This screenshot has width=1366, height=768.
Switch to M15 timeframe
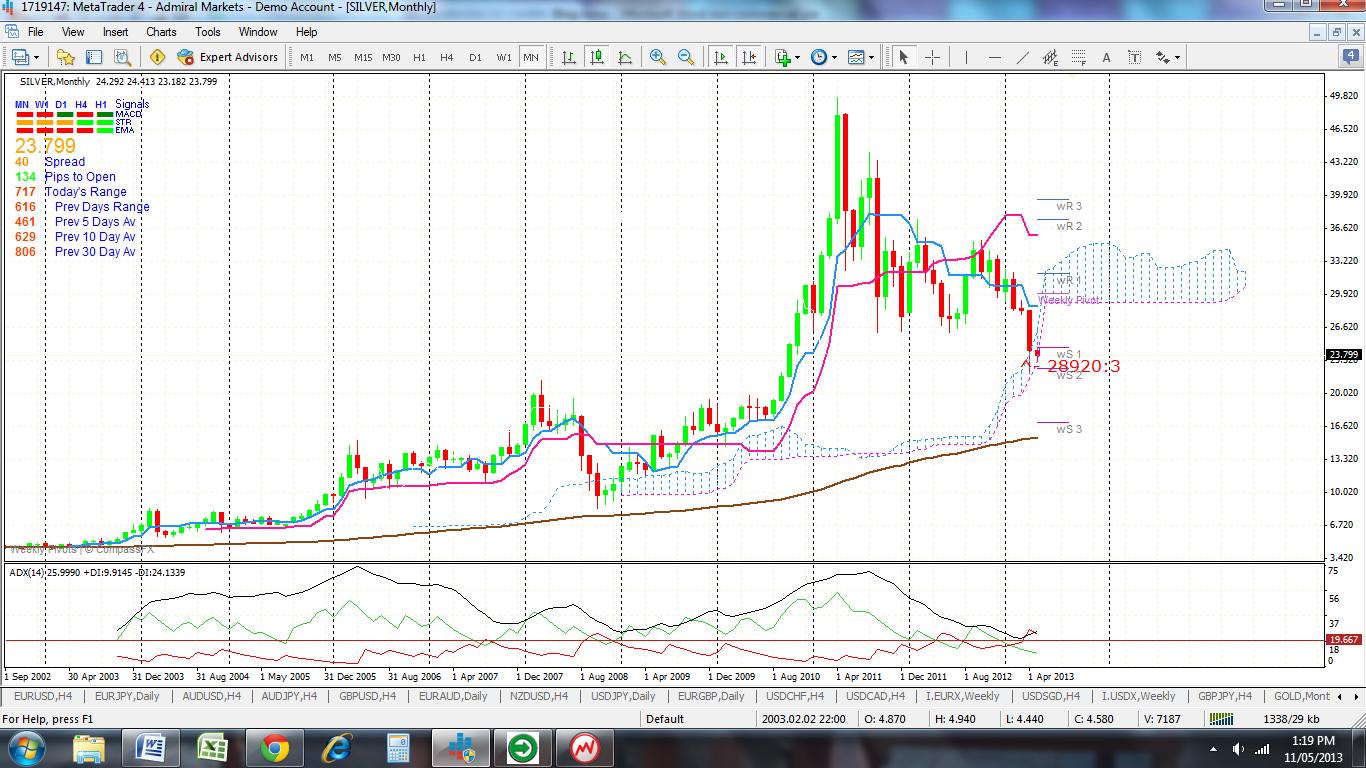[x=363, y=57]
